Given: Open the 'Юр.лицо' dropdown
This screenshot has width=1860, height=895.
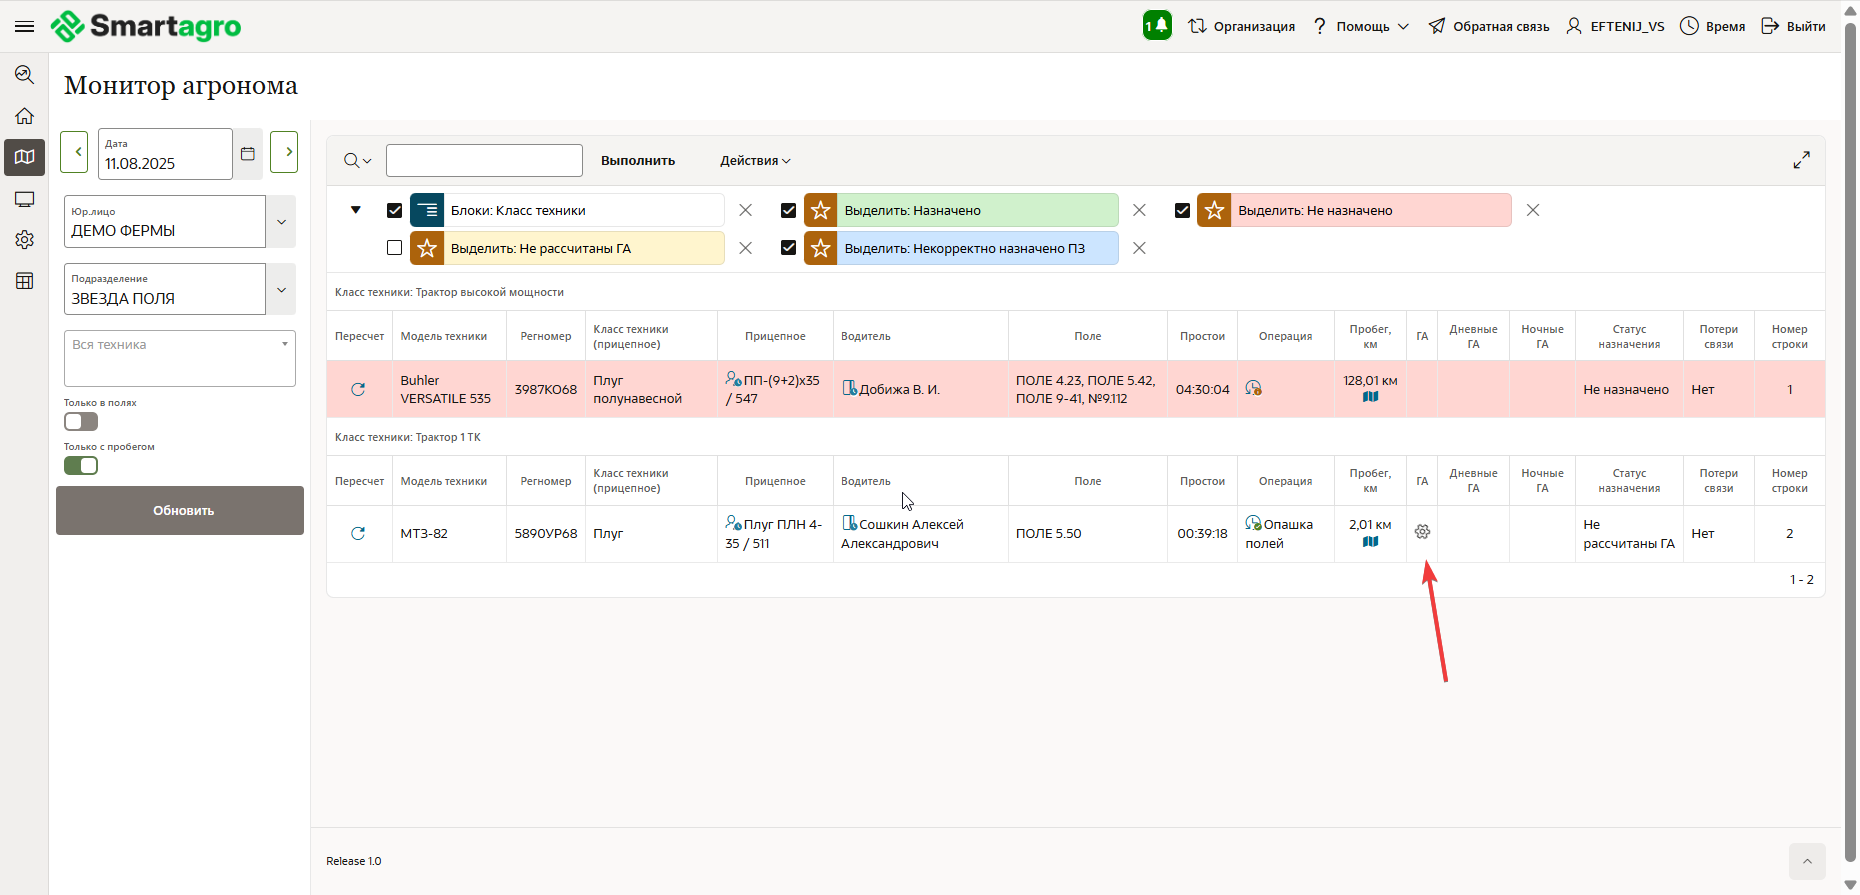Looking at the screenshot, I should pyautogui.click(x=281, y=222).
